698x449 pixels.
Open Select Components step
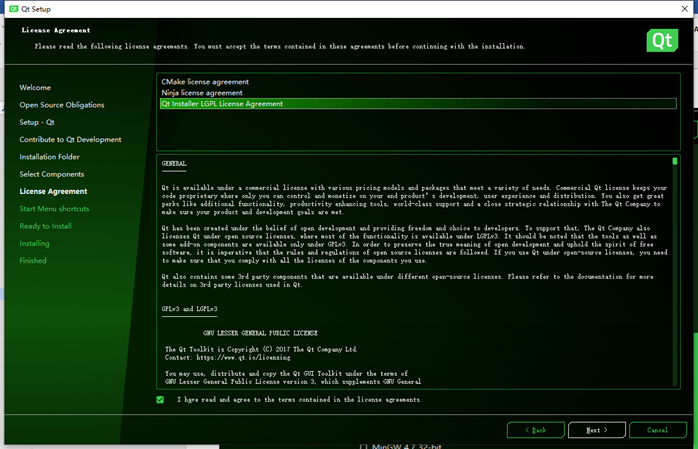[x=52, y=174]
